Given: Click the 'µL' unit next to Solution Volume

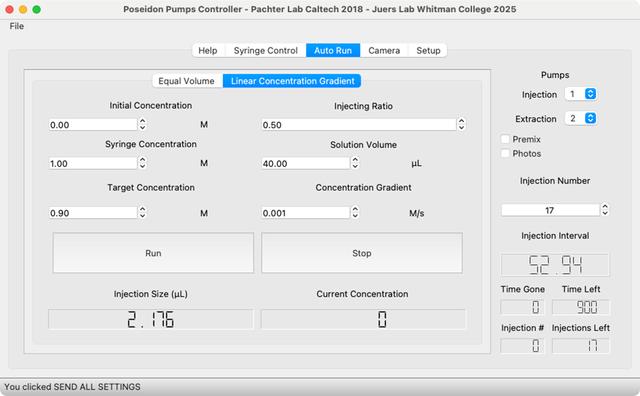Looking at the screenshot, I should point(416,163).
